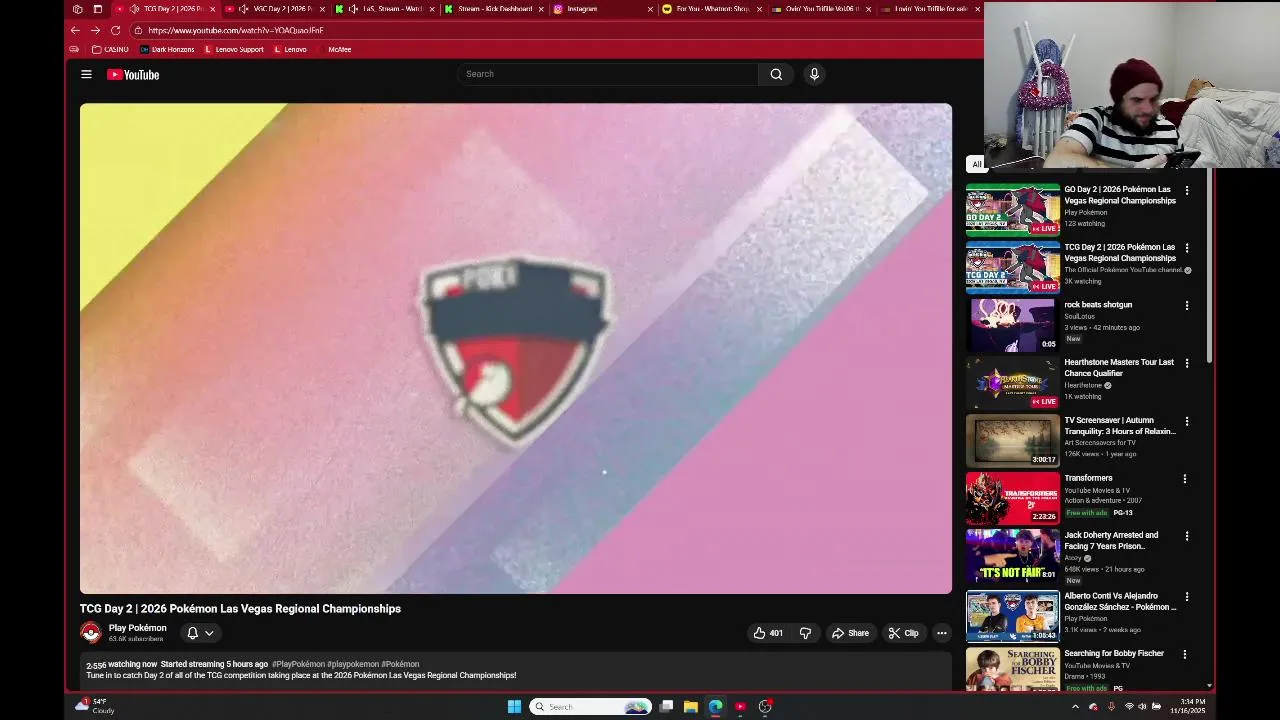Open Jack Doherty Arrested video thumbnail
The height and width of the screenshot is (720, 1280).
[x=1012, y=555]
